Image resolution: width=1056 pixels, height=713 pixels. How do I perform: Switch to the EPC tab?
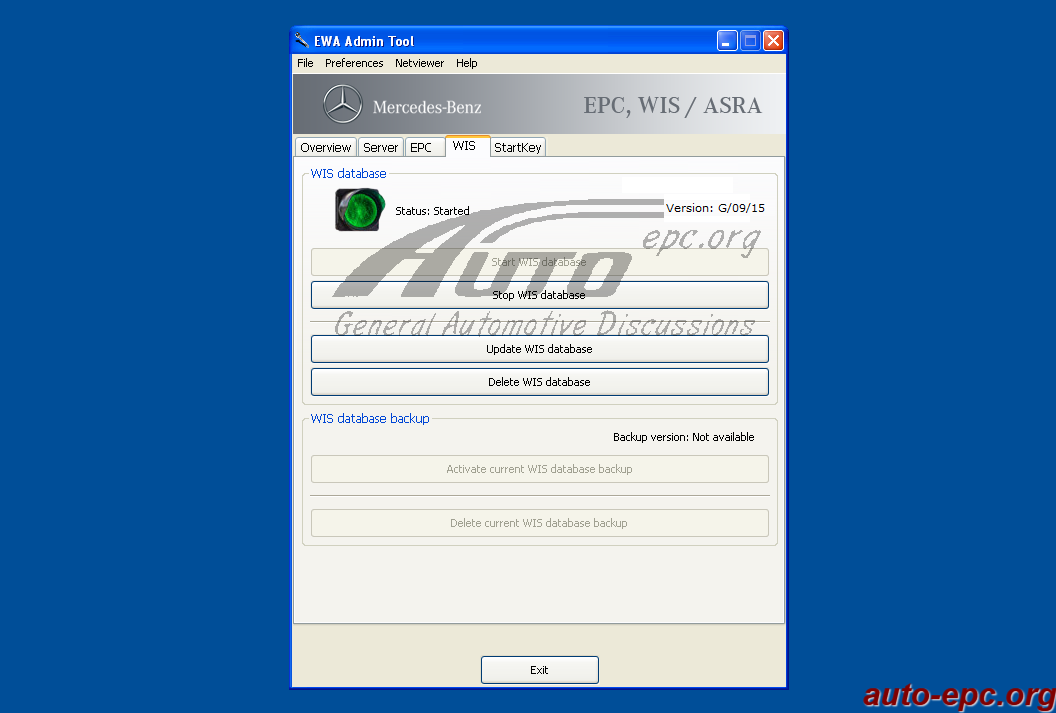pyautogui.click(x=424, y=147)
